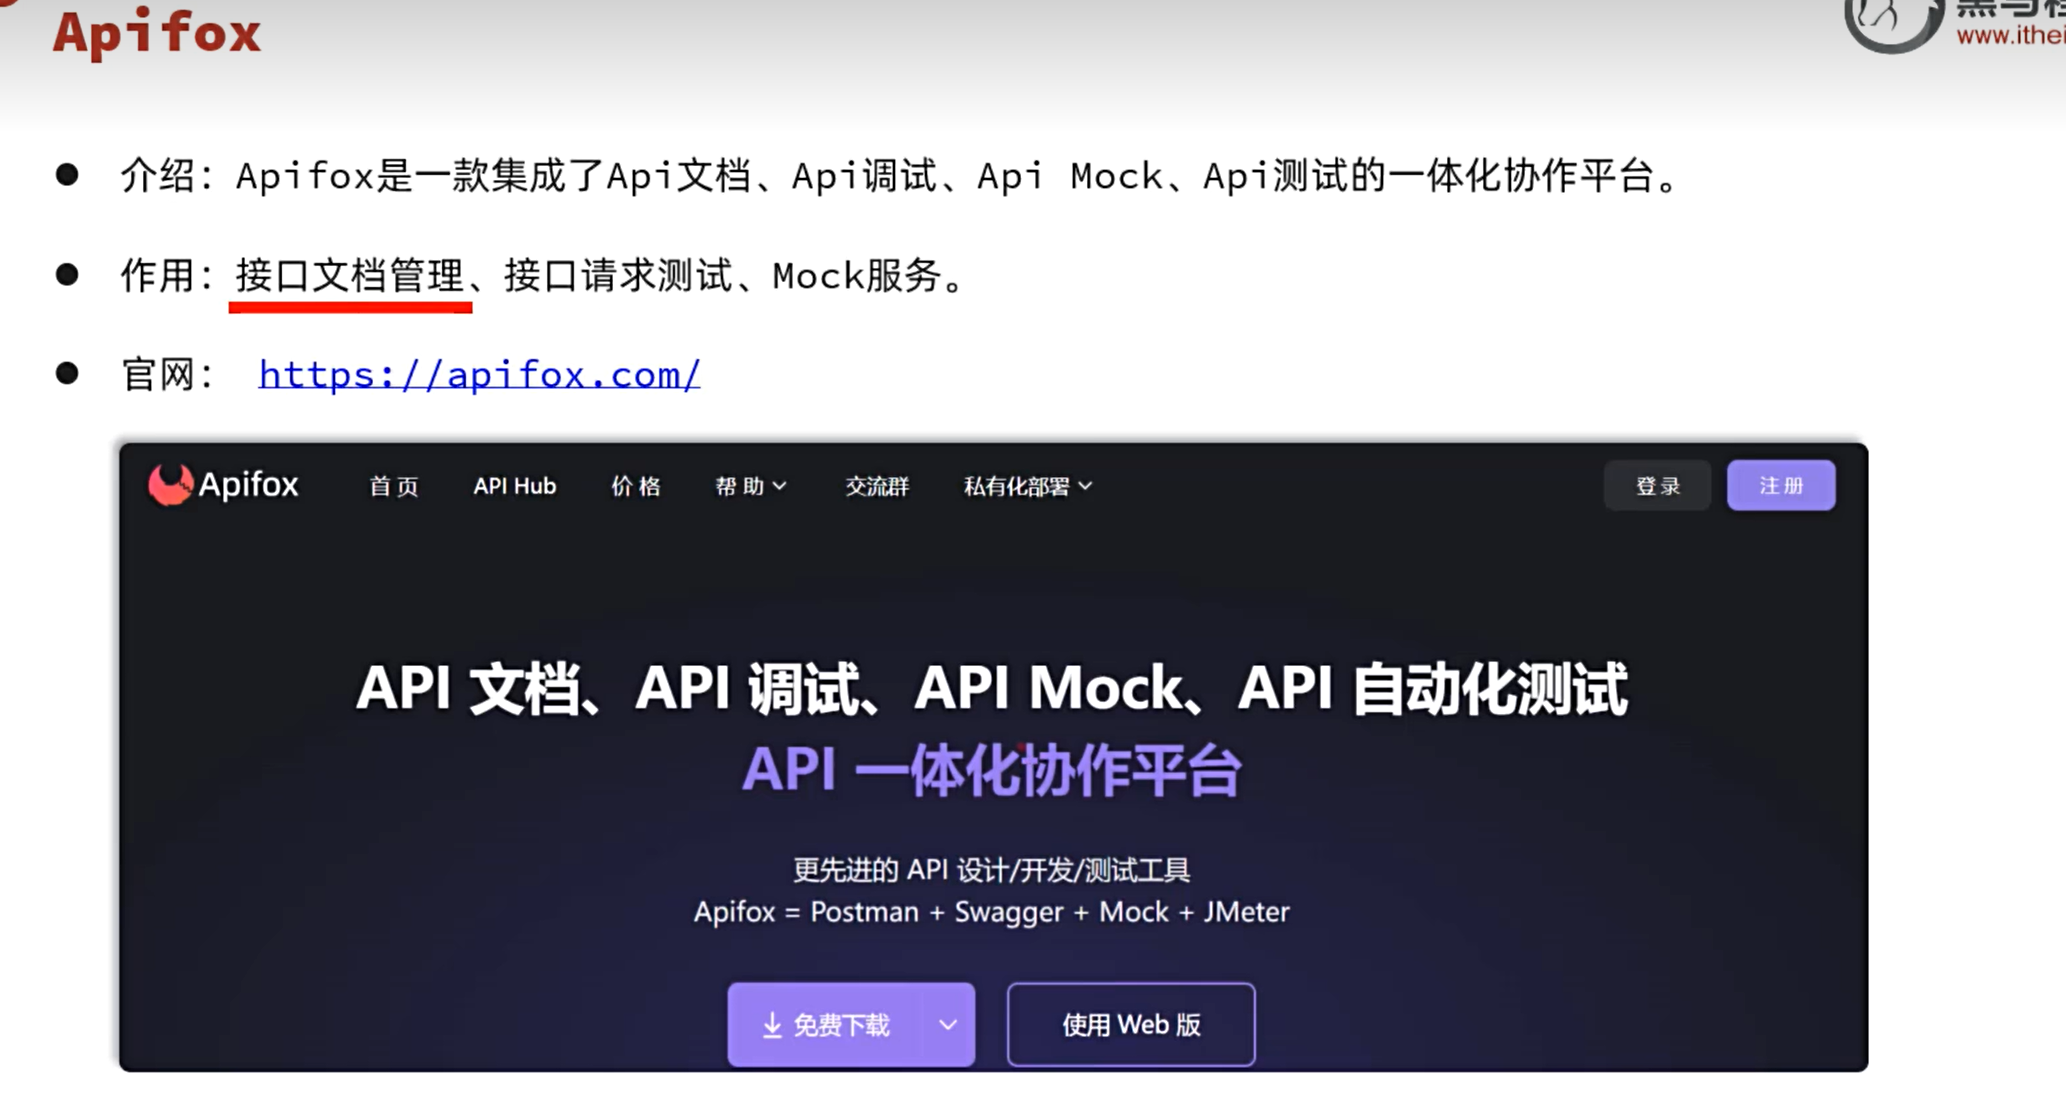
Task: Expand the 帮助 help dropdown
Action: tap(750, 486)
